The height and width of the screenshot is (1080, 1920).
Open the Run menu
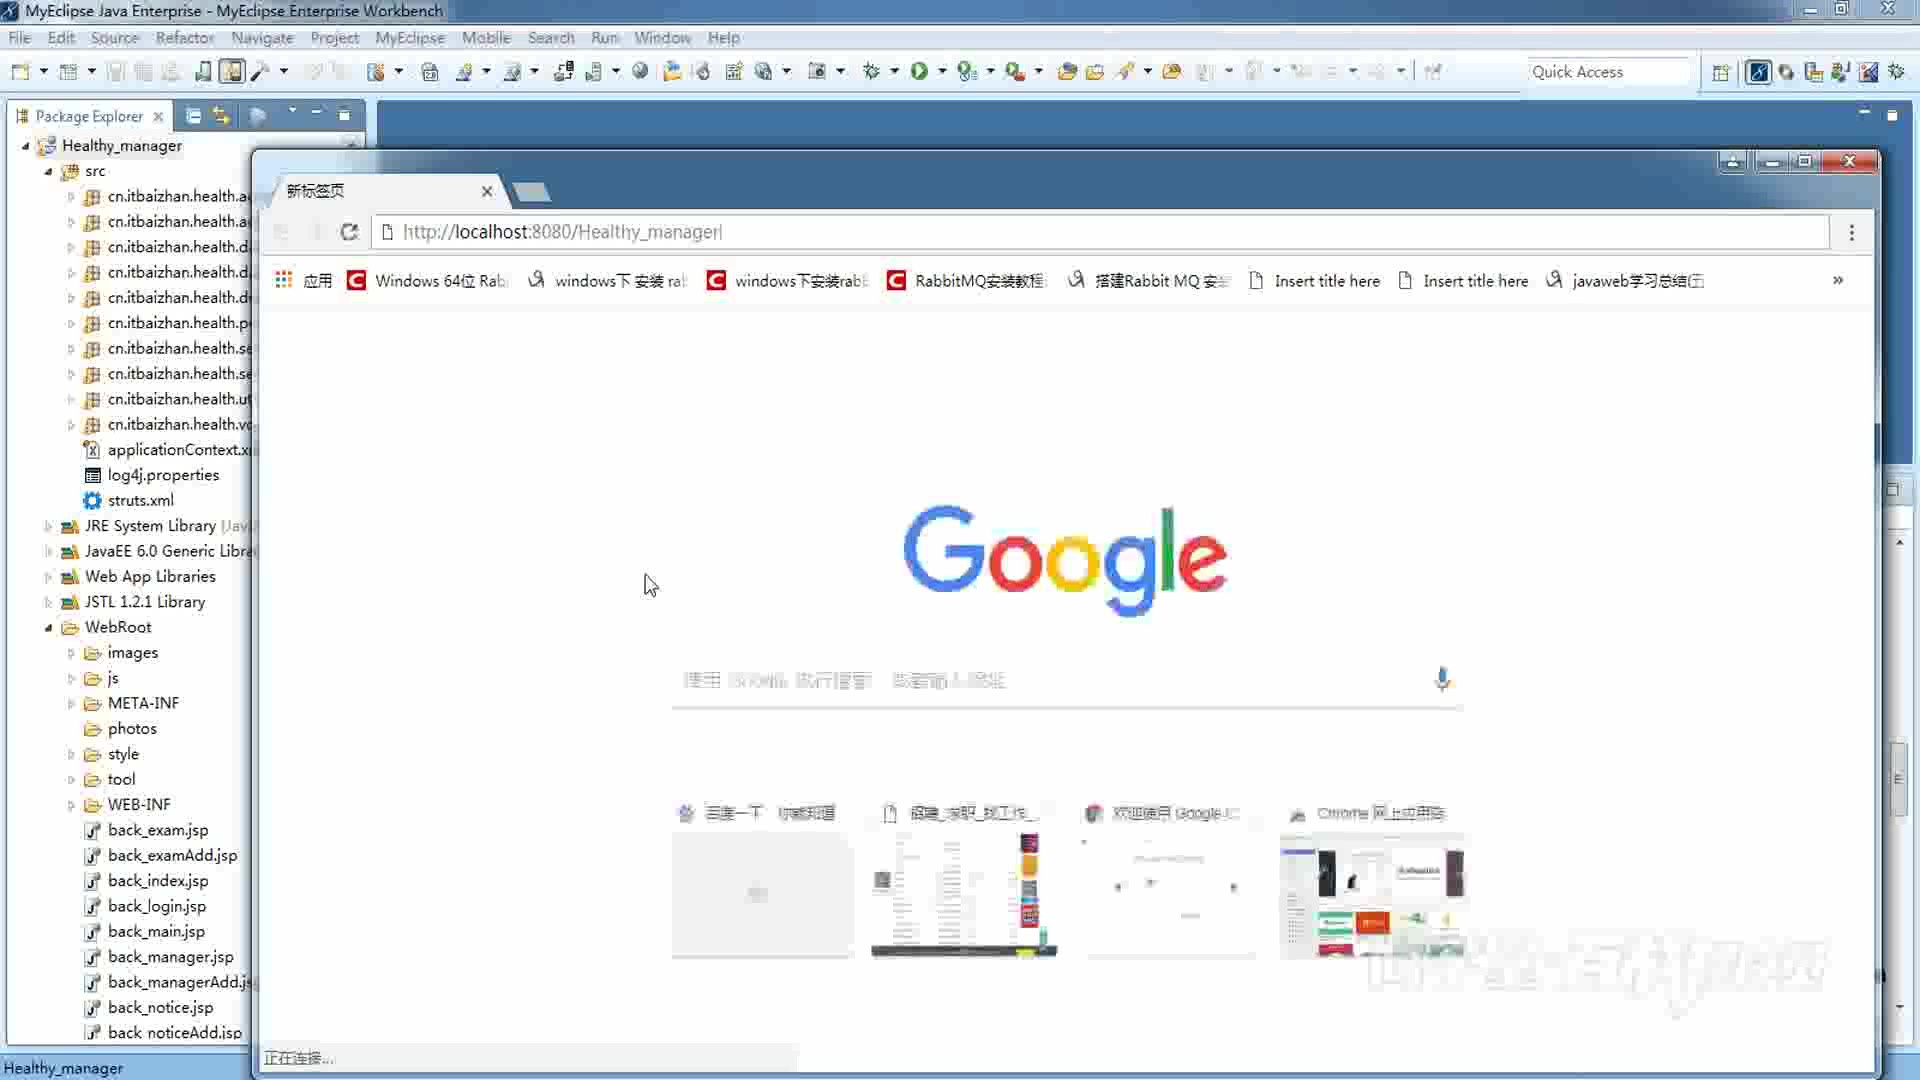coord(604,37)
